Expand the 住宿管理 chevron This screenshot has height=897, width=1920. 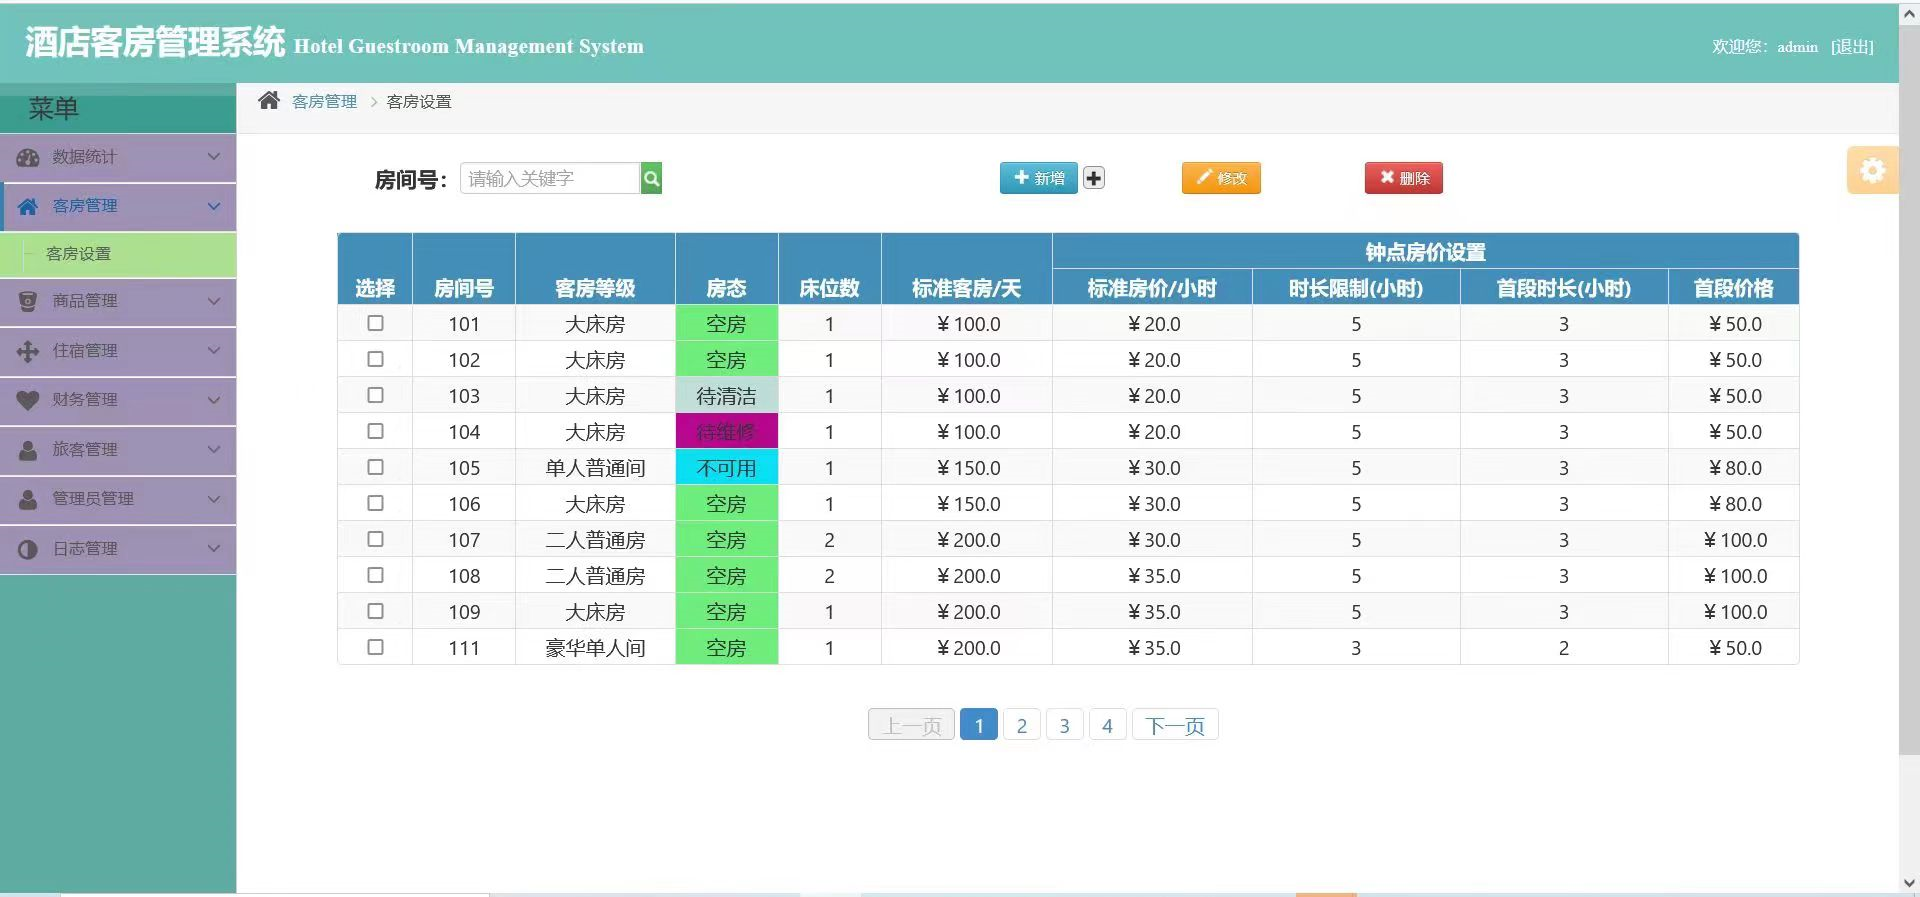pyautogui.click(x=213, y=351)
